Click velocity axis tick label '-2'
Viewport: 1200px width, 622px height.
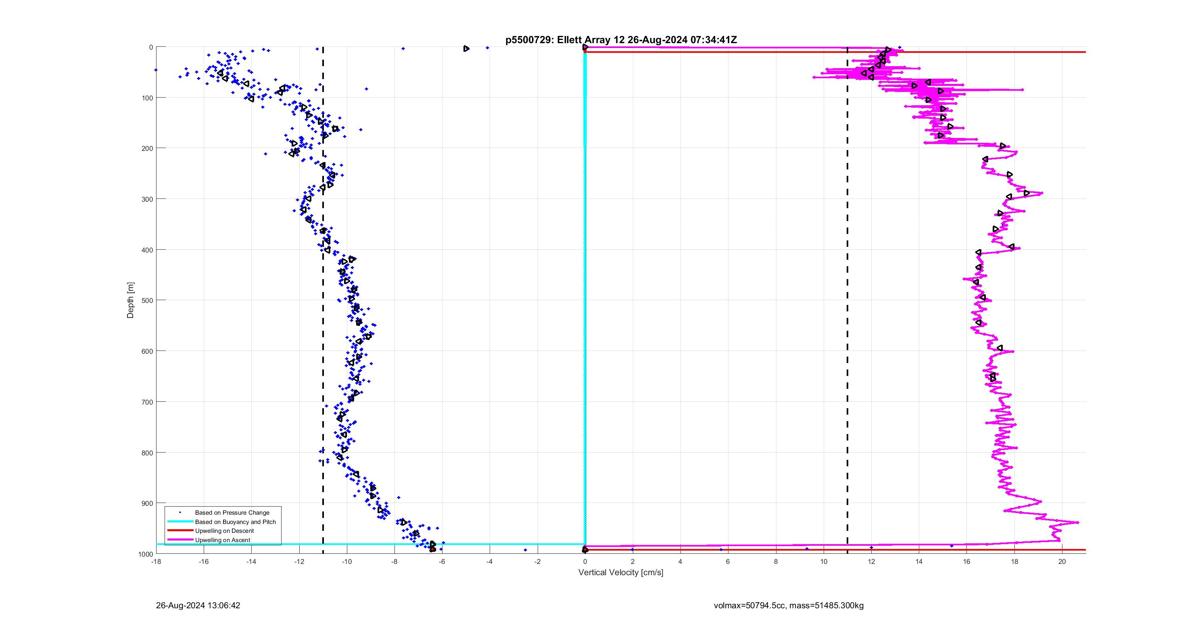(537, 562)
